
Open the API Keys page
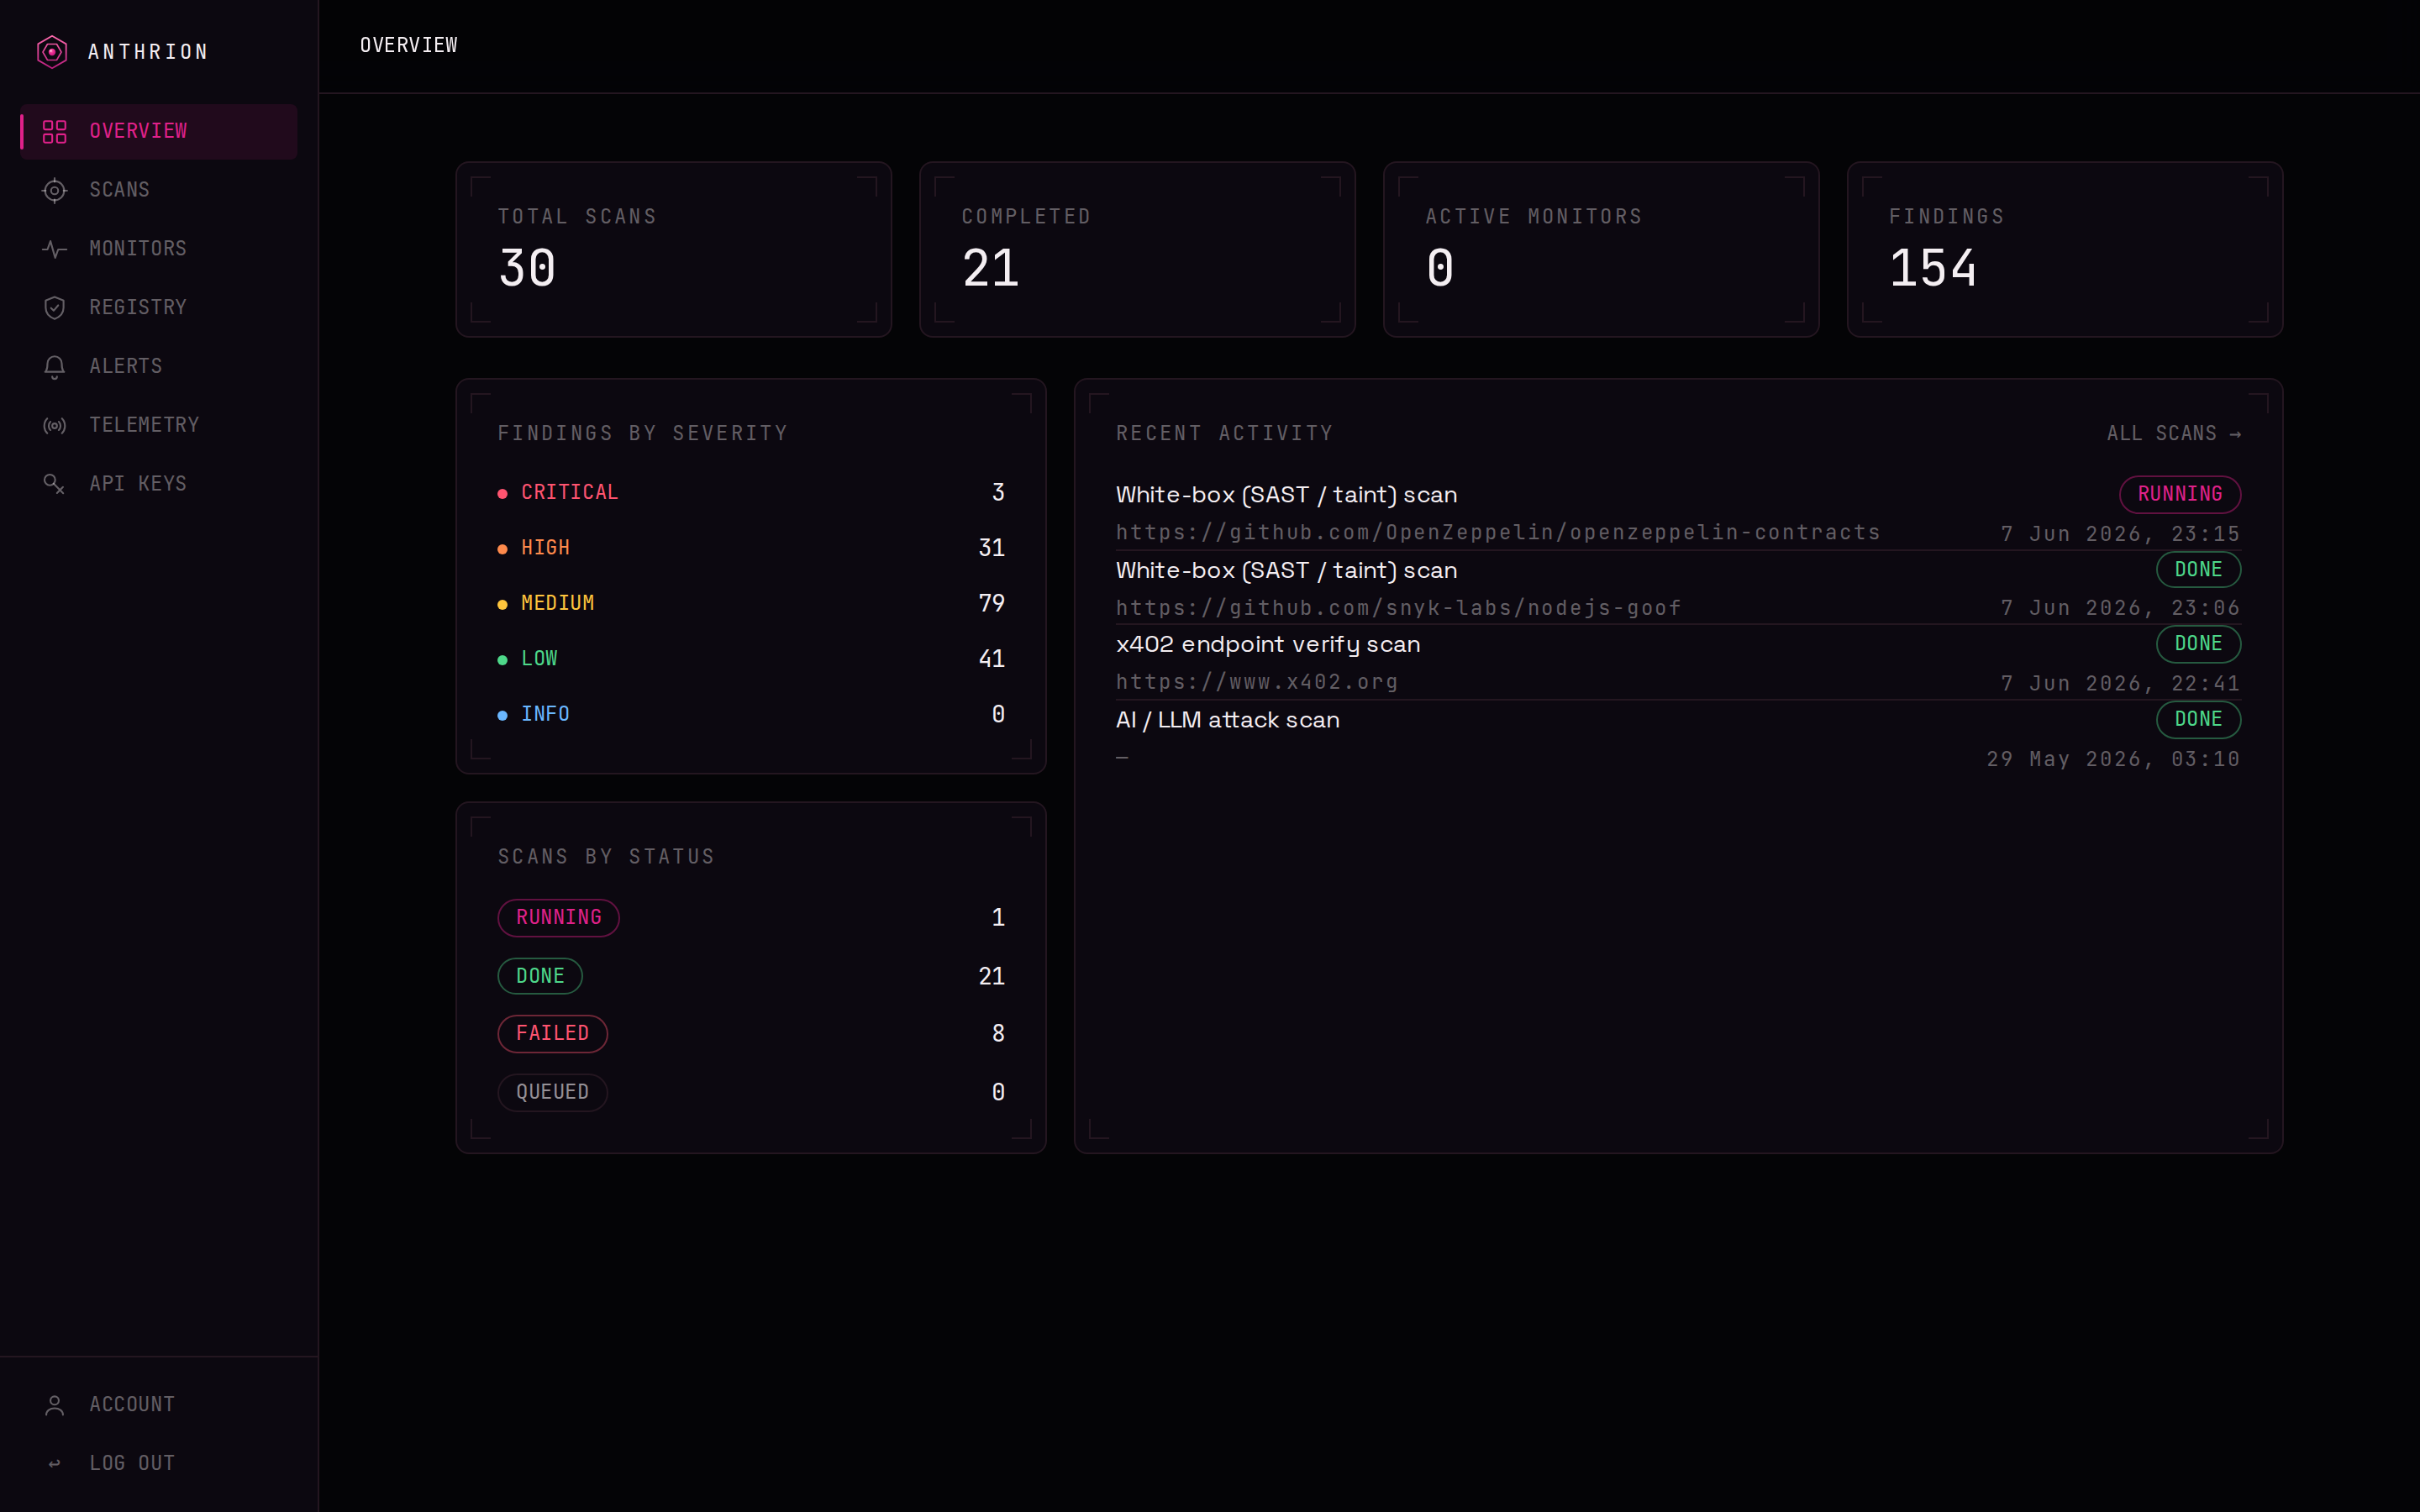click(159, 484)
